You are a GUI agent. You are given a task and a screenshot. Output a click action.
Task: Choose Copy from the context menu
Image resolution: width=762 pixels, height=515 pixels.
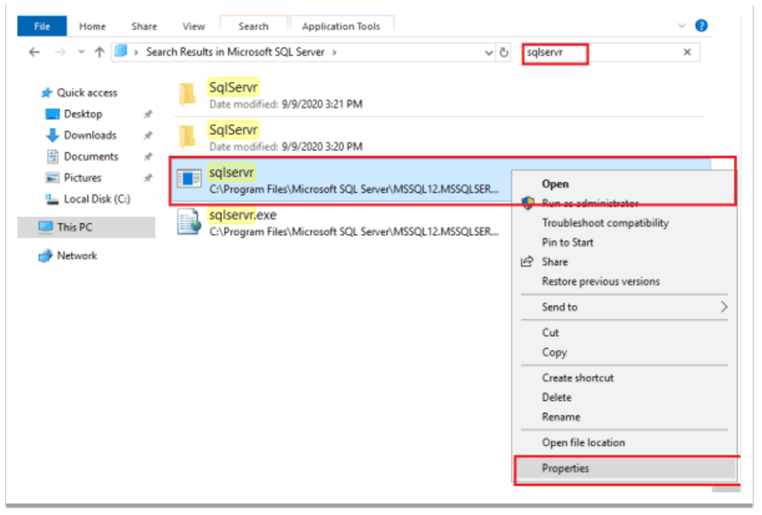click(554, 352)
